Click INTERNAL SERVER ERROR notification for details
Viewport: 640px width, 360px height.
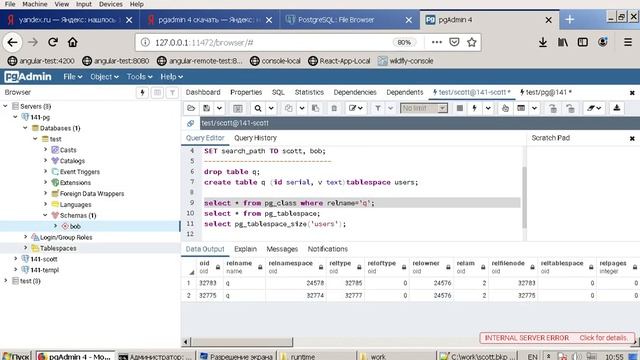(557, 338)
